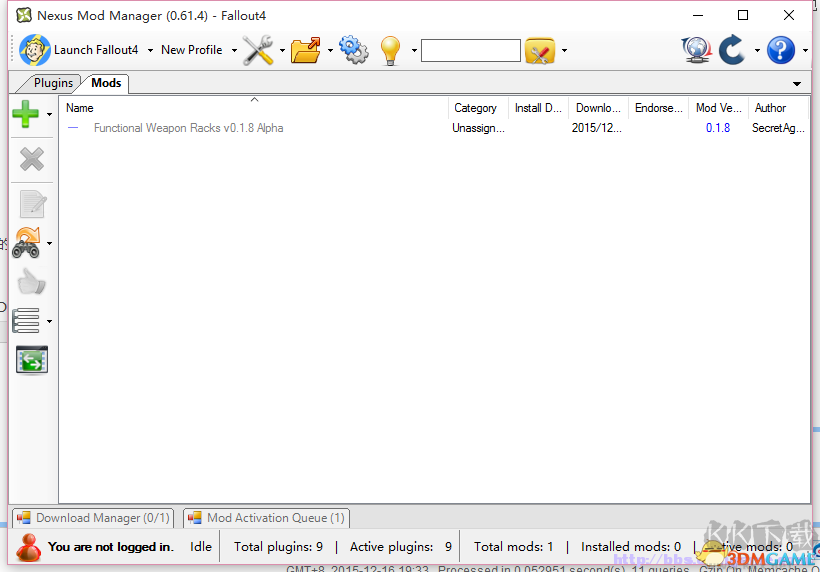Click the binoculars check for updates icon
This screenshot has height=572, width=820.
(x=26, y=243)
